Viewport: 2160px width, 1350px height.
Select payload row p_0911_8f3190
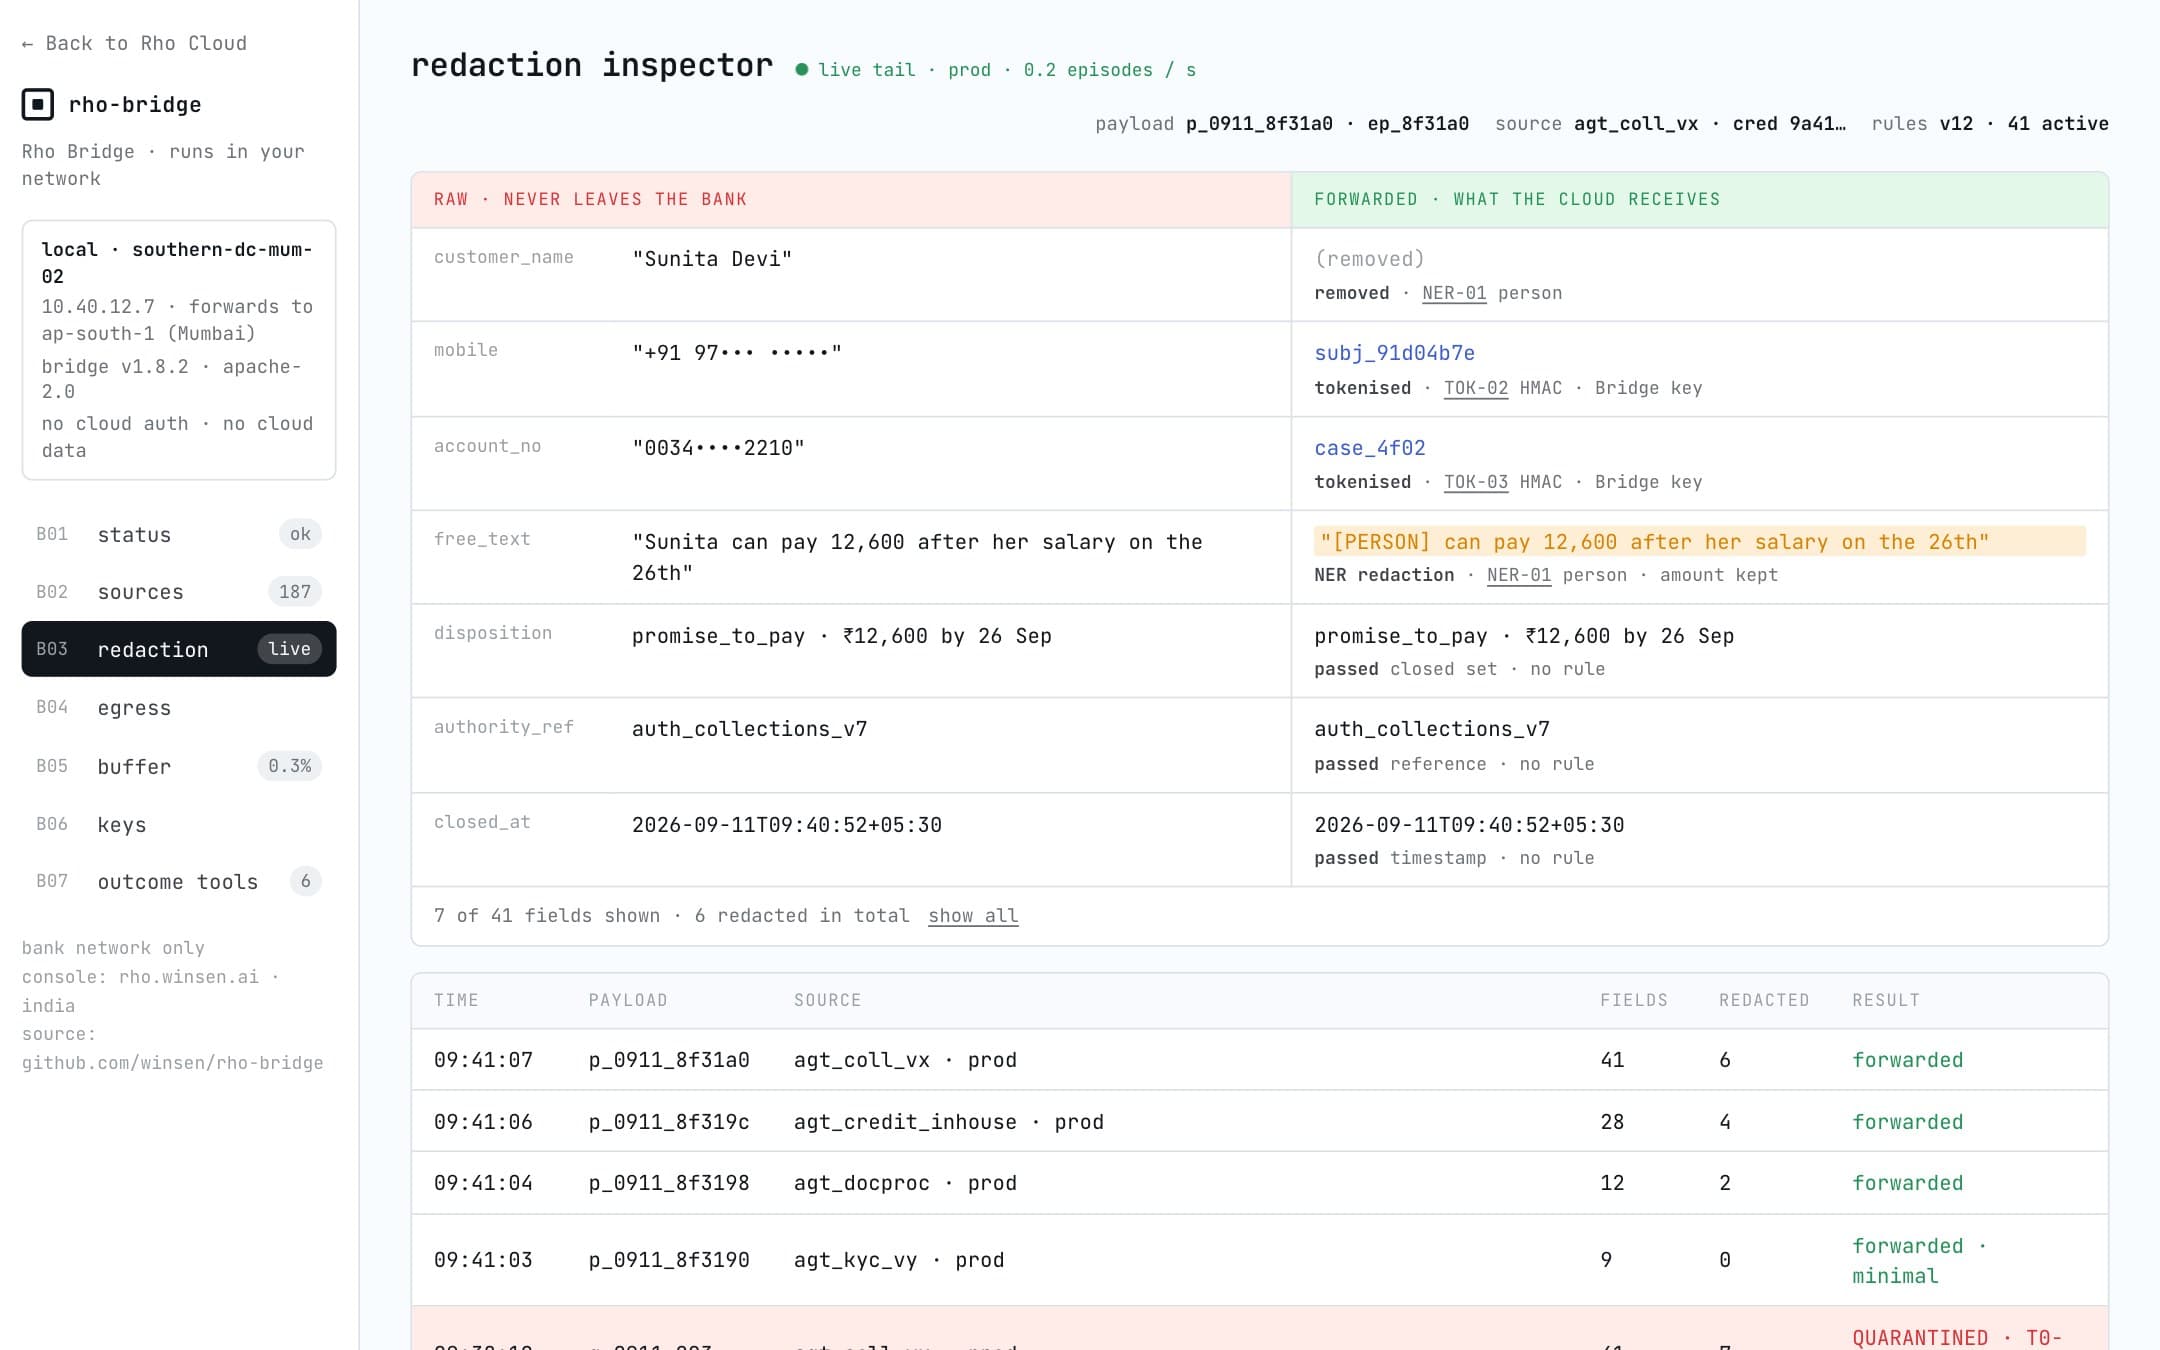(x=1260, y=1260)
